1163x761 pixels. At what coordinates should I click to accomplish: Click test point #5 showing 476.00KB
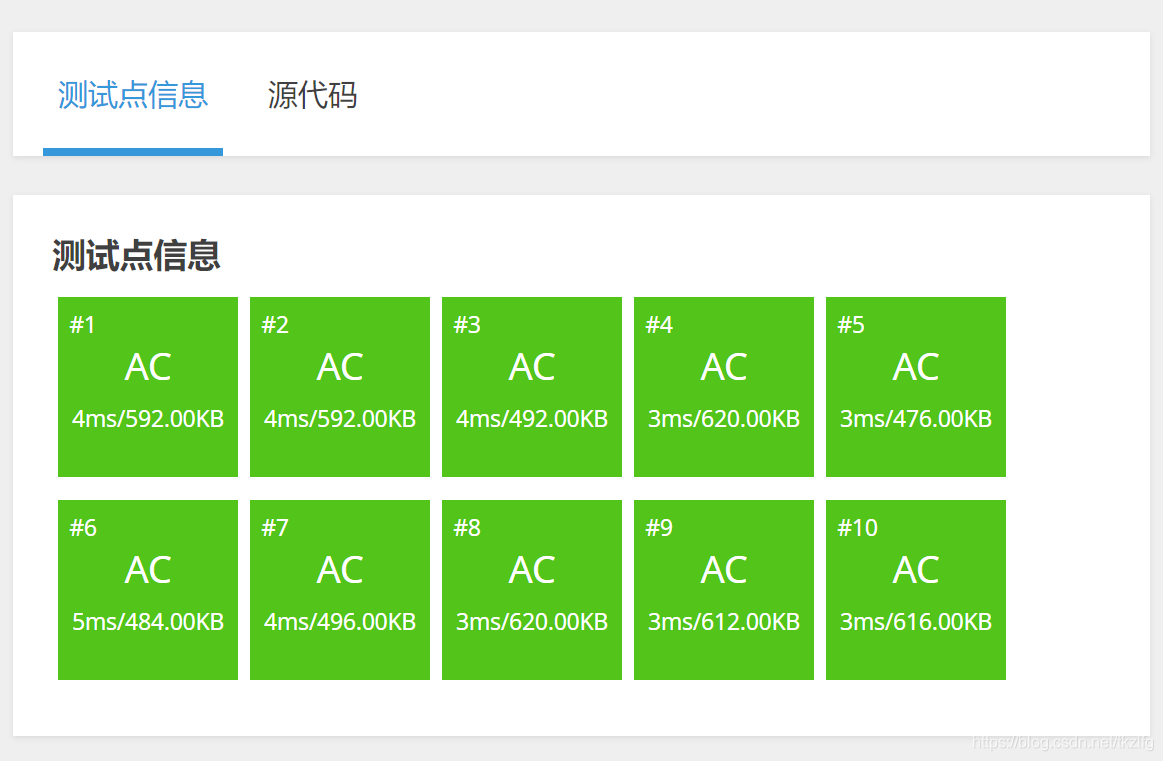click(x=915, y=386)
